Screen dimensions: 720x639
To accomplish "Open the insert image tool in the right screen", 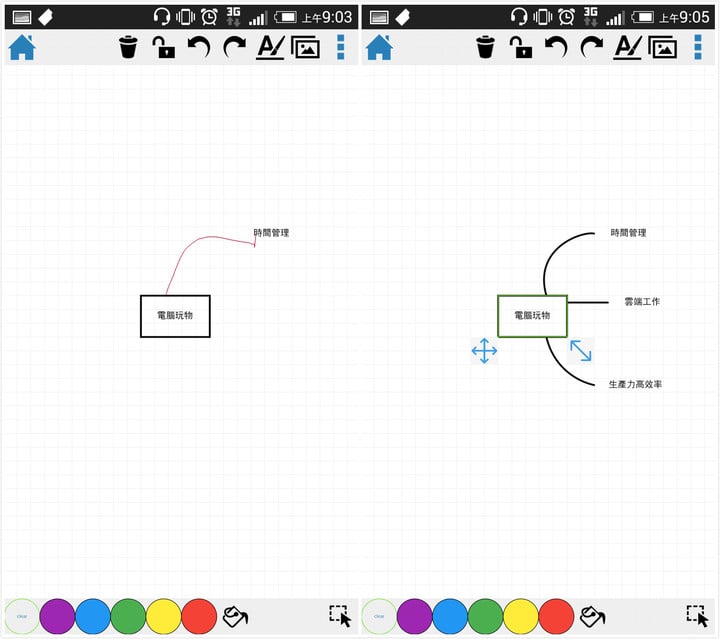I will point(662,47).
